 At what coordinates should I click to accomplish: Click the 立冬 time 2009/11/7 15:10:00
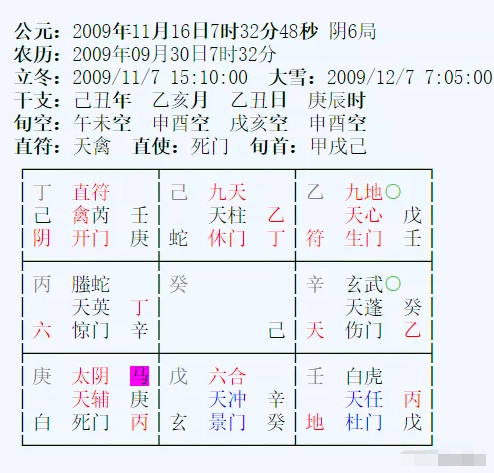[x=160, y=77]
